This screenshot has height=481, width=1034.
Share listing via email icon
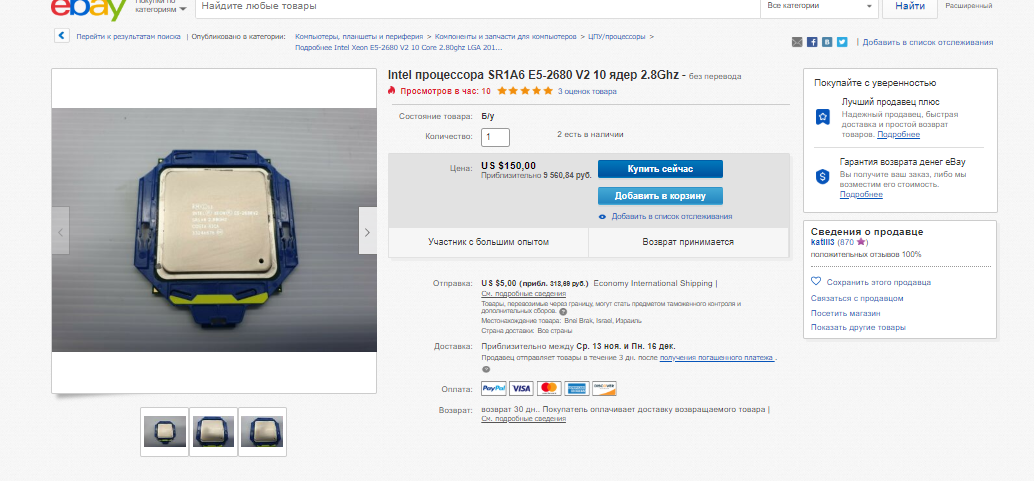click(797, 42)
